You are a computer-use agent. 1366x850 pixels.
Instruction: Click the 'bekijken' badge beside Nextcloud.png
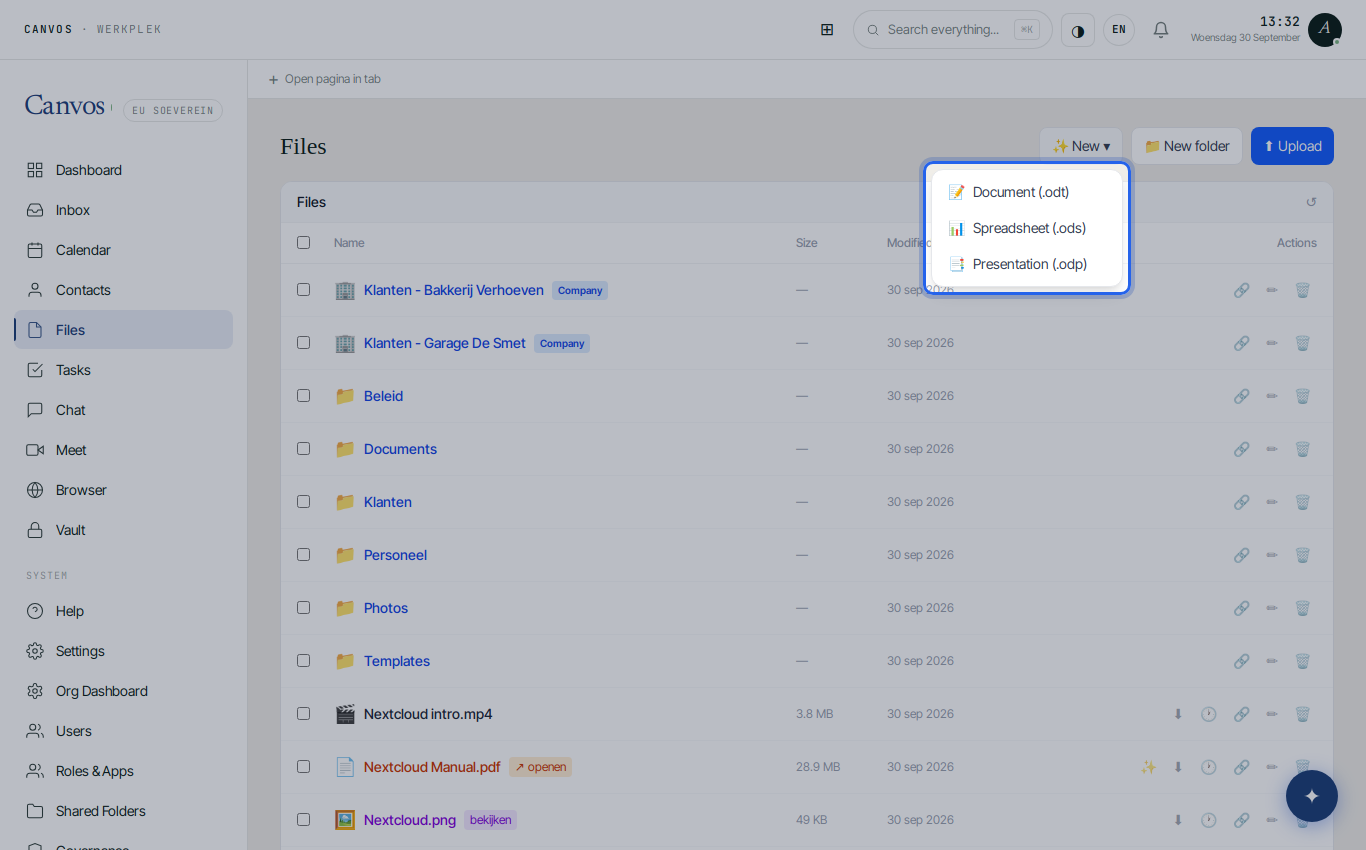click(490, 820)
